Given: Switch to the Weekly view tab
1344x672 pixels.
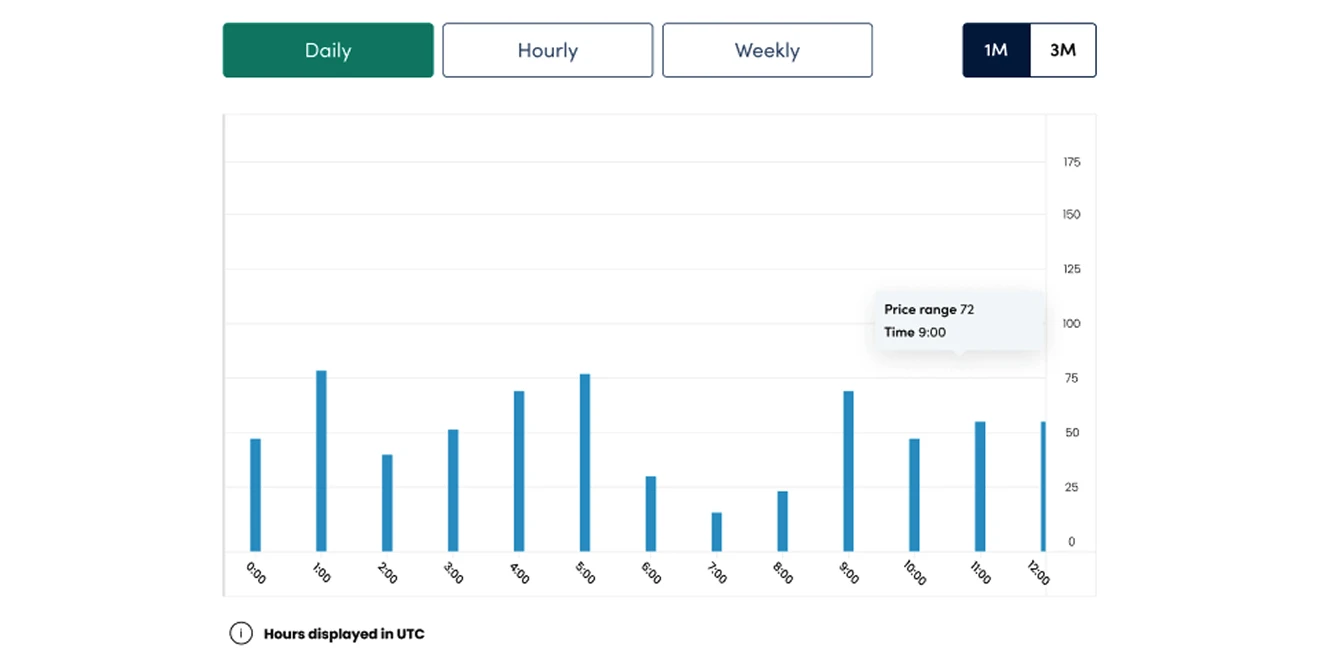Looking at the screenshot, I should (x=767, y=50).
